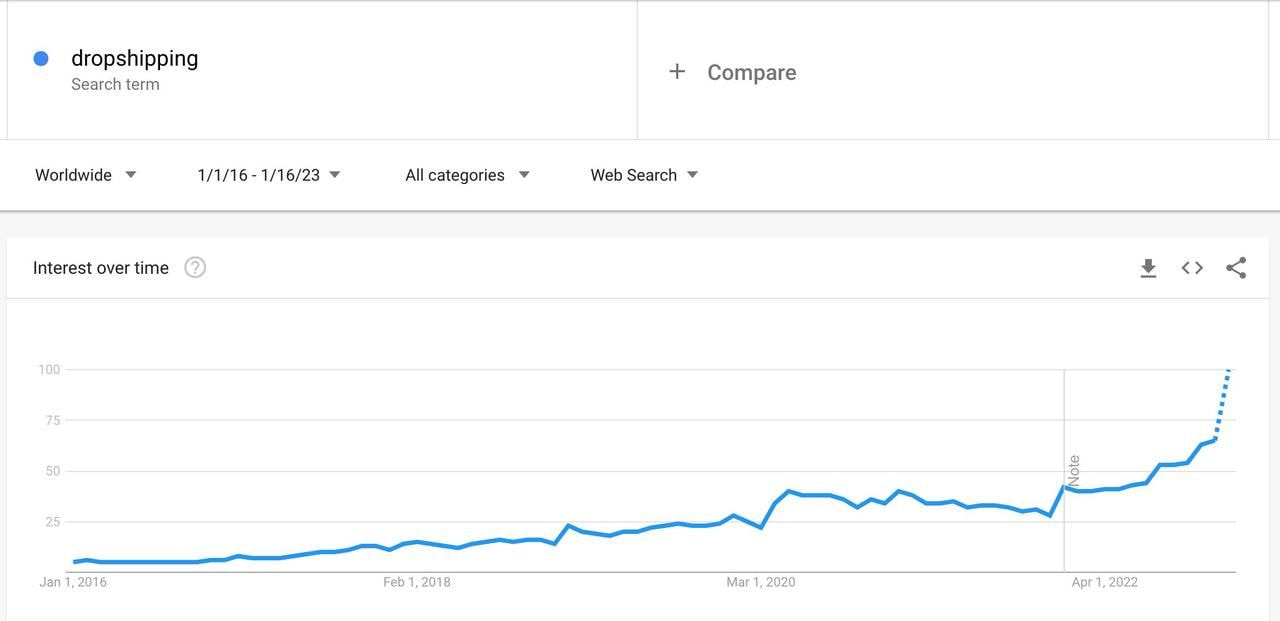
Task: Click the Jan 1, 2016 axis label
Action: pyautogui.click(x=73, y=582)
